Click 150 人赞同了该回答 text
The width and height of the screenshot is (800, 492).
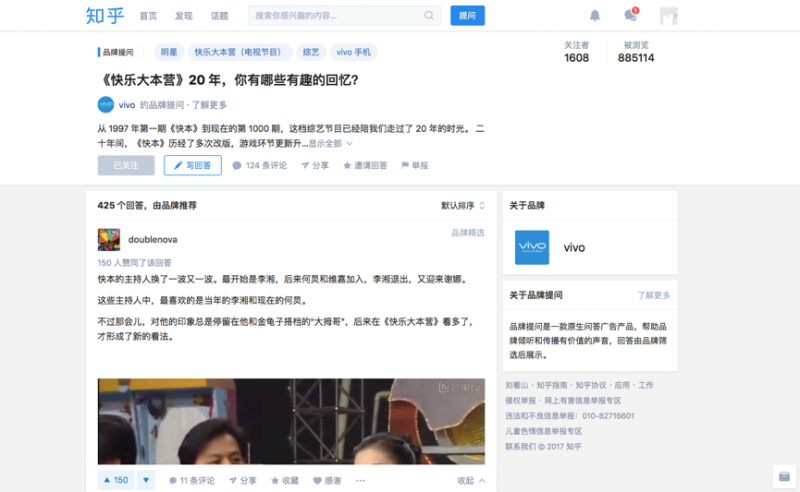click(x=135, y=263)
